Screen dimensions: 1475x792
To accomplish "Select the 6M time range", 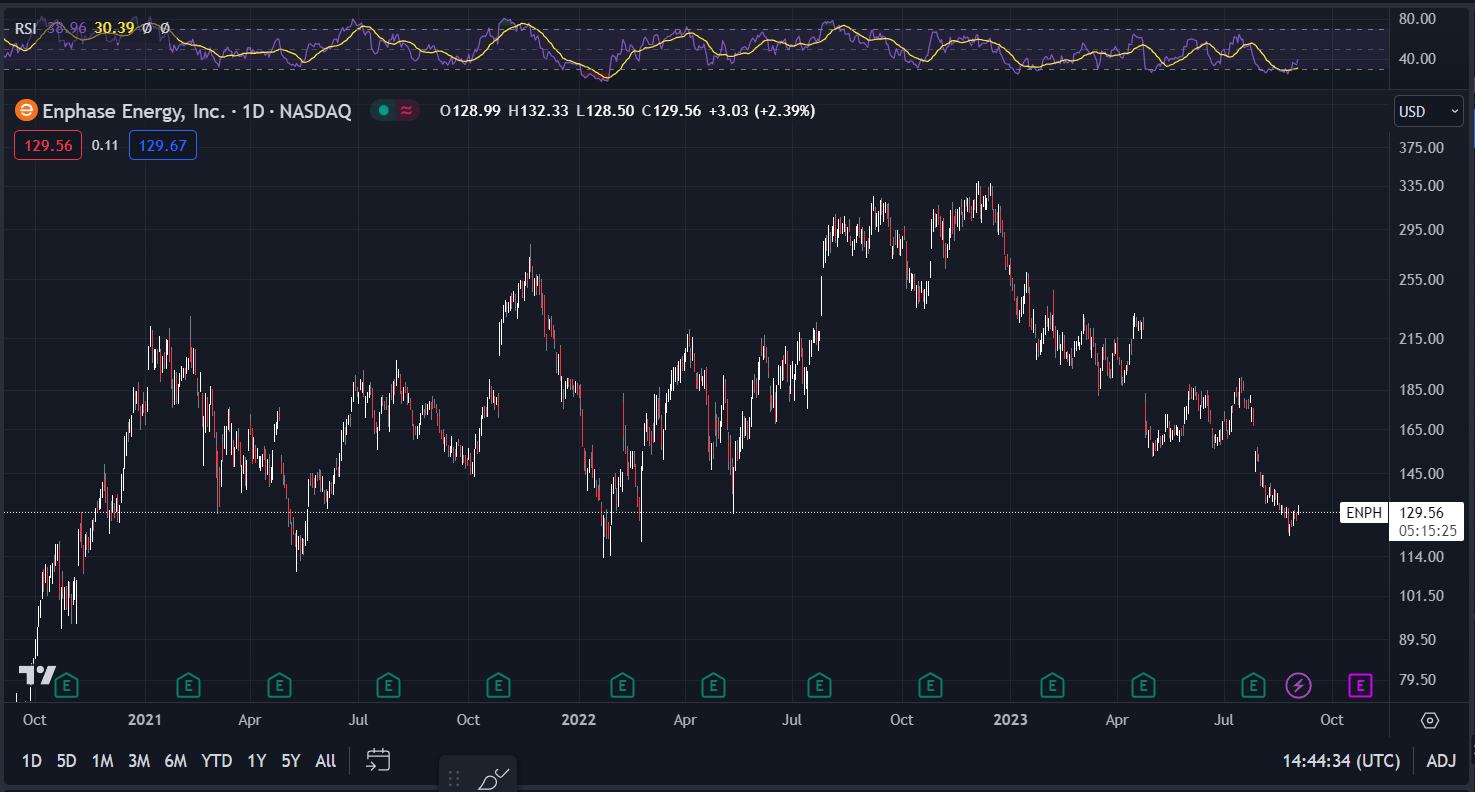I will 175,761.
